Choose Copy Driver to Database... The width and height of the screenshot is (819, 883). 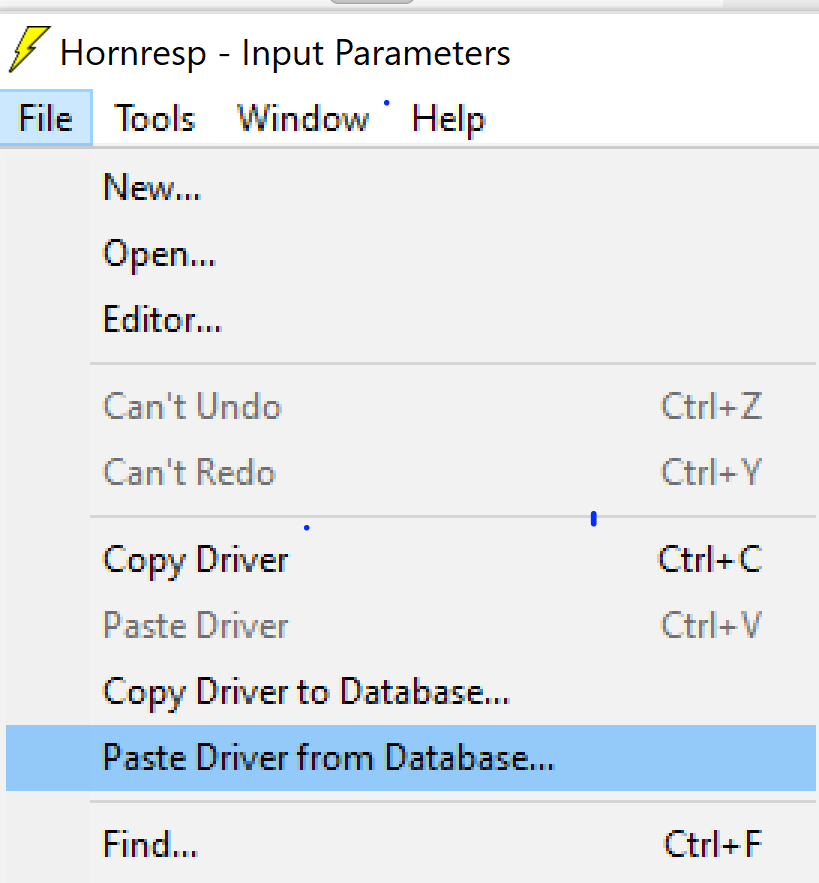tap(306, 691)
